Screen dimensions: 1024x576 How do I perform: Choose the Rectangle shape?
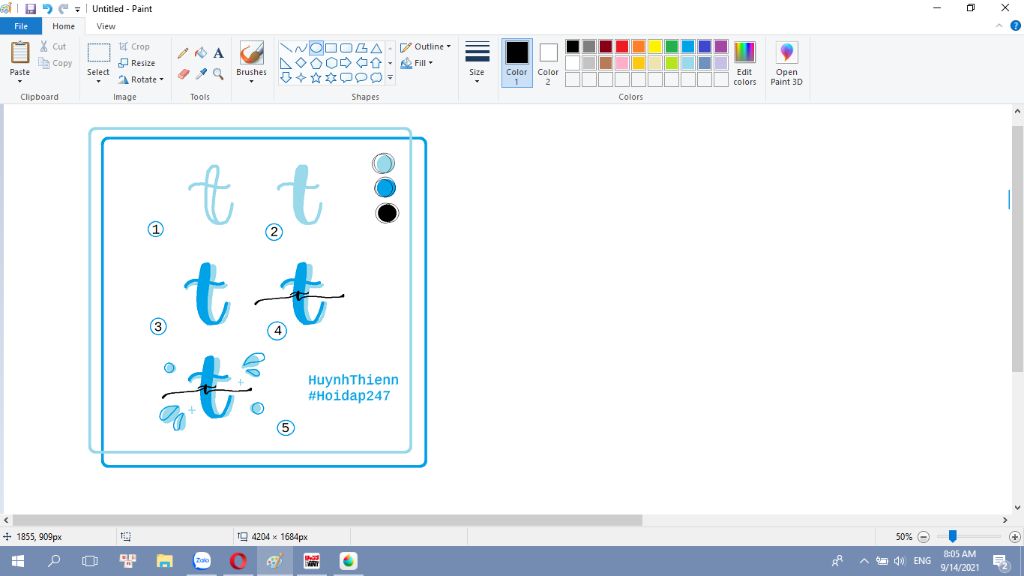(x=331, y=48)
